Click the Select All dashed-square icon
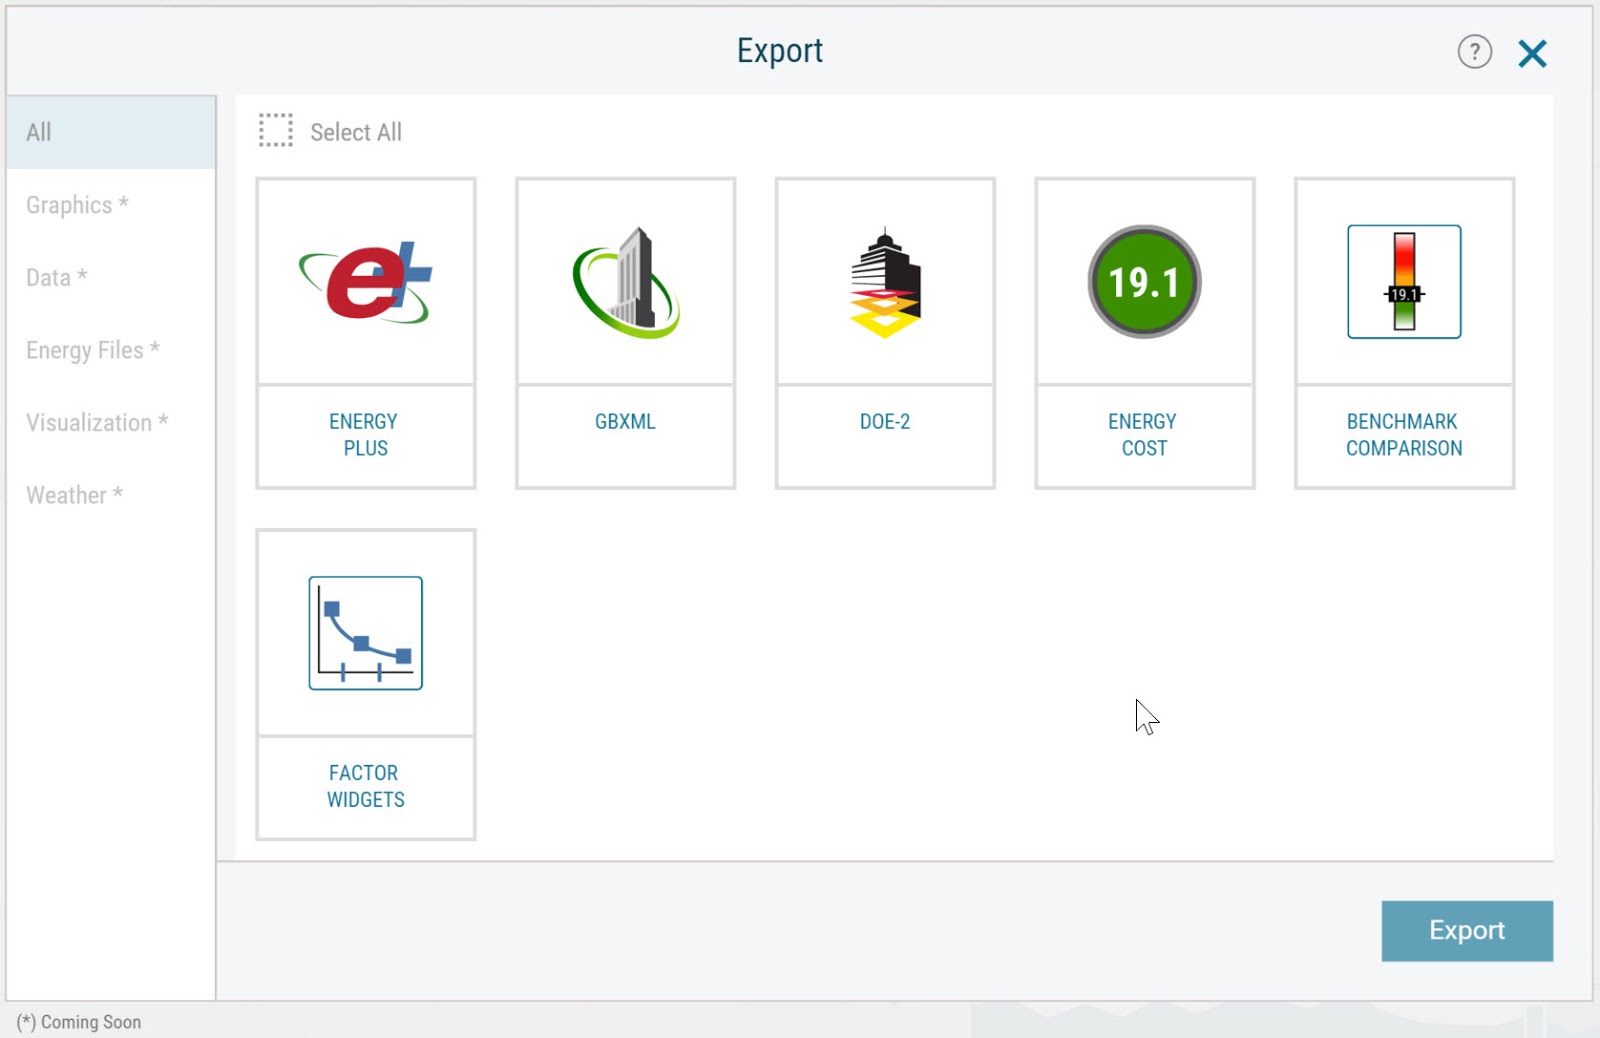The height and width of the screenshot is (1038, 1600). pyautogui.click(x=273, y=130)
